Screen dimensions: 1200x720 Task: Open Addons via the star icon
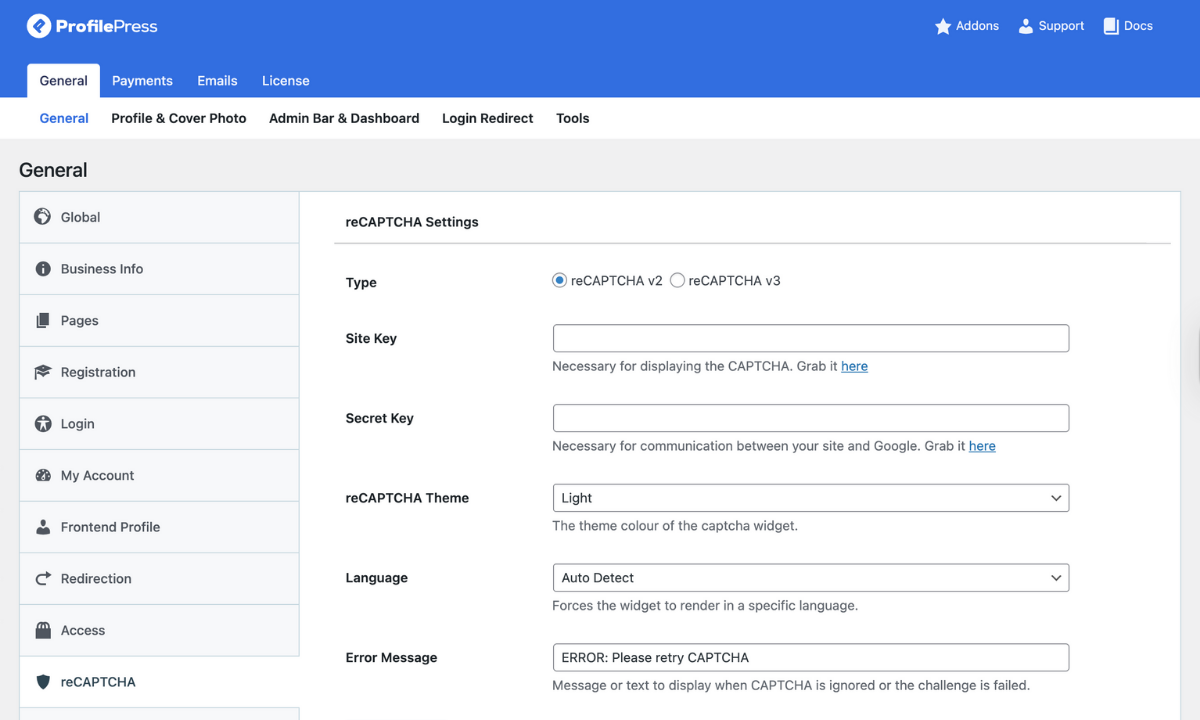click(x=943, y=27)
